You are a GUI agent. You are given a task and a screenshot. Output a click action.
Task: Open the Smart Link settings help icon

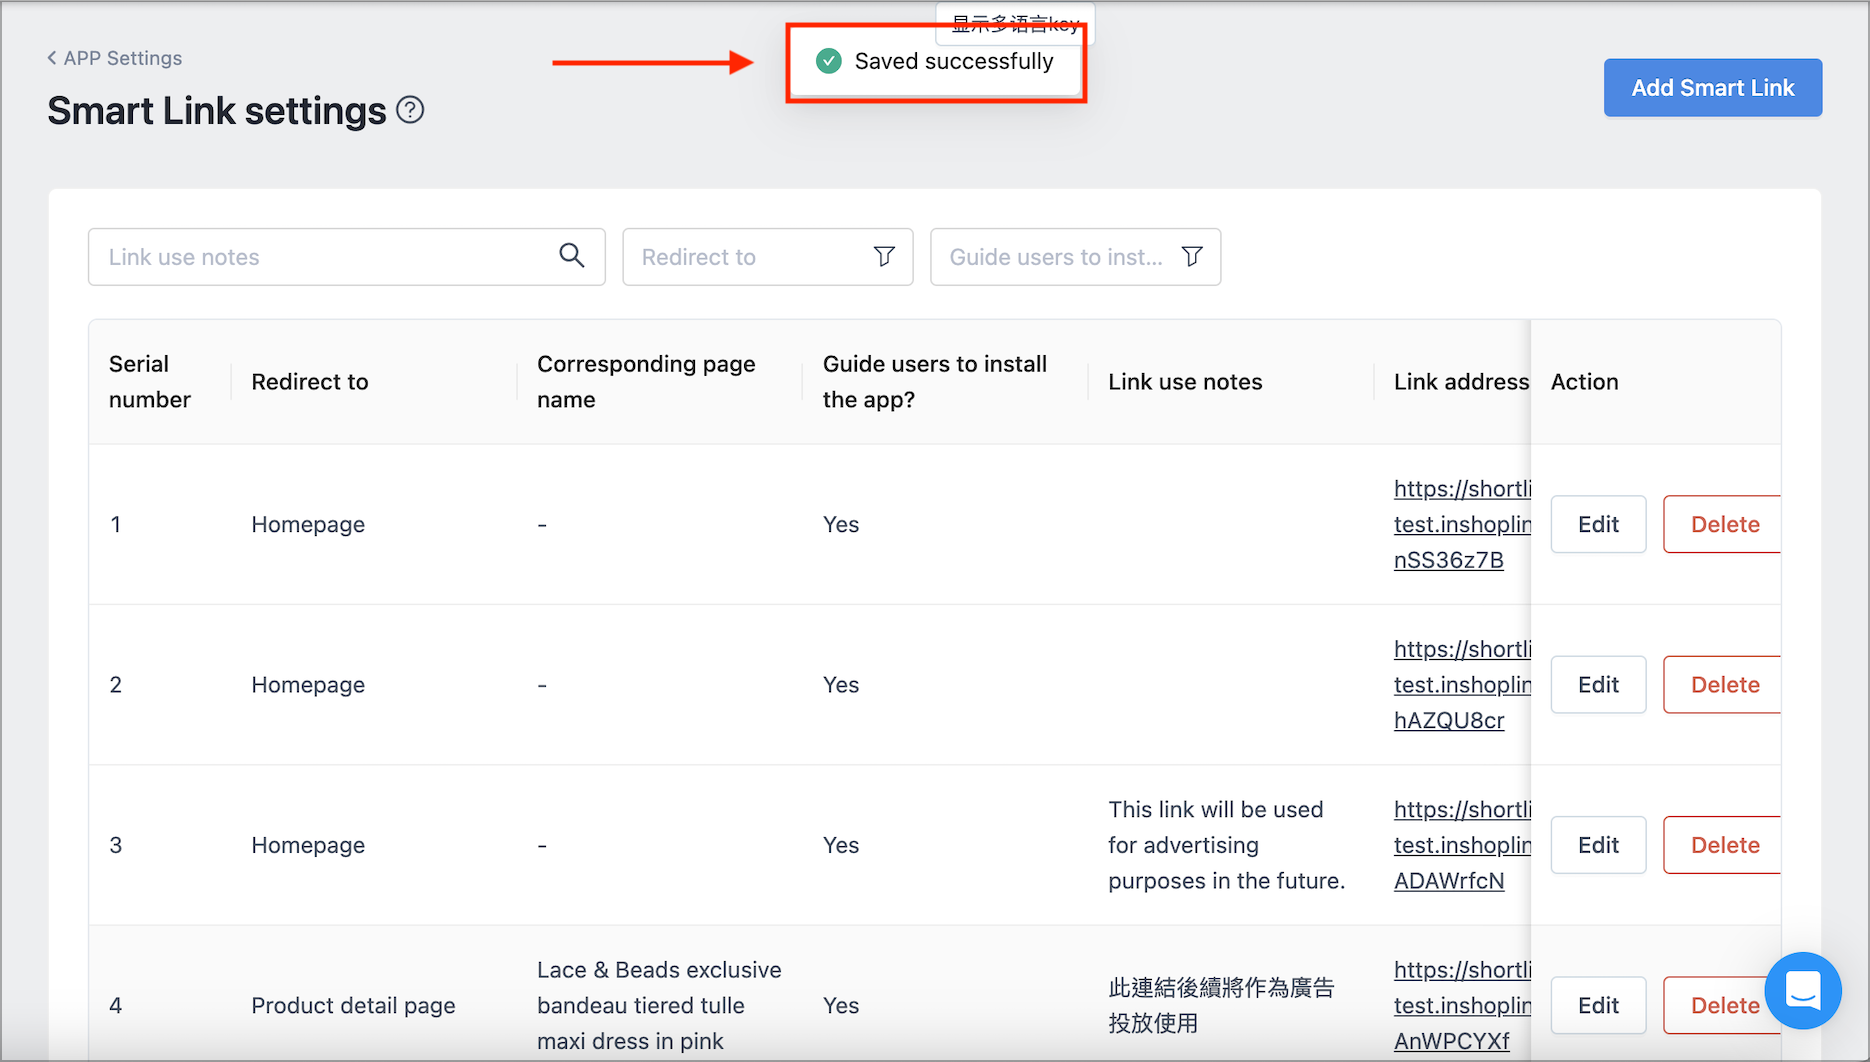pyautogui.click(x=410, y=110)
